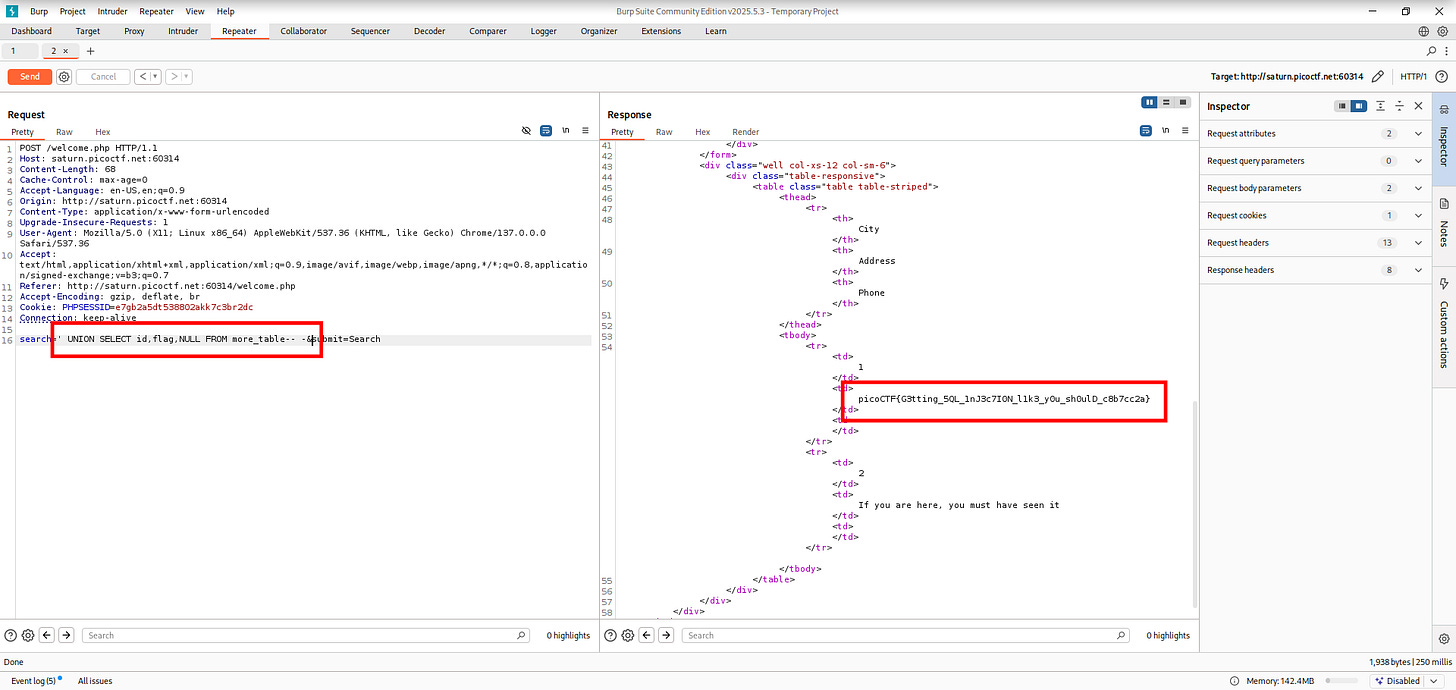Switch to tabbed request/response layout

1184,102
